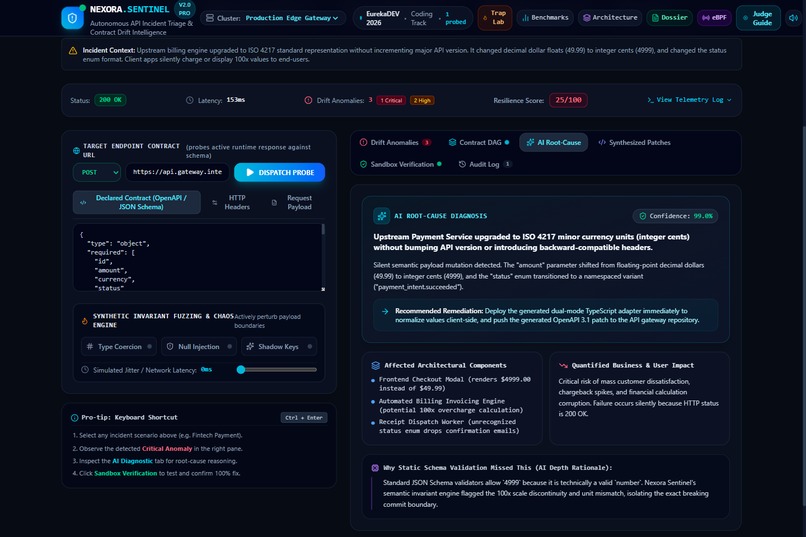This screenshot has width=806, height=537.
Task: Expand the View Telemetry Log
Action: [689, 100]
